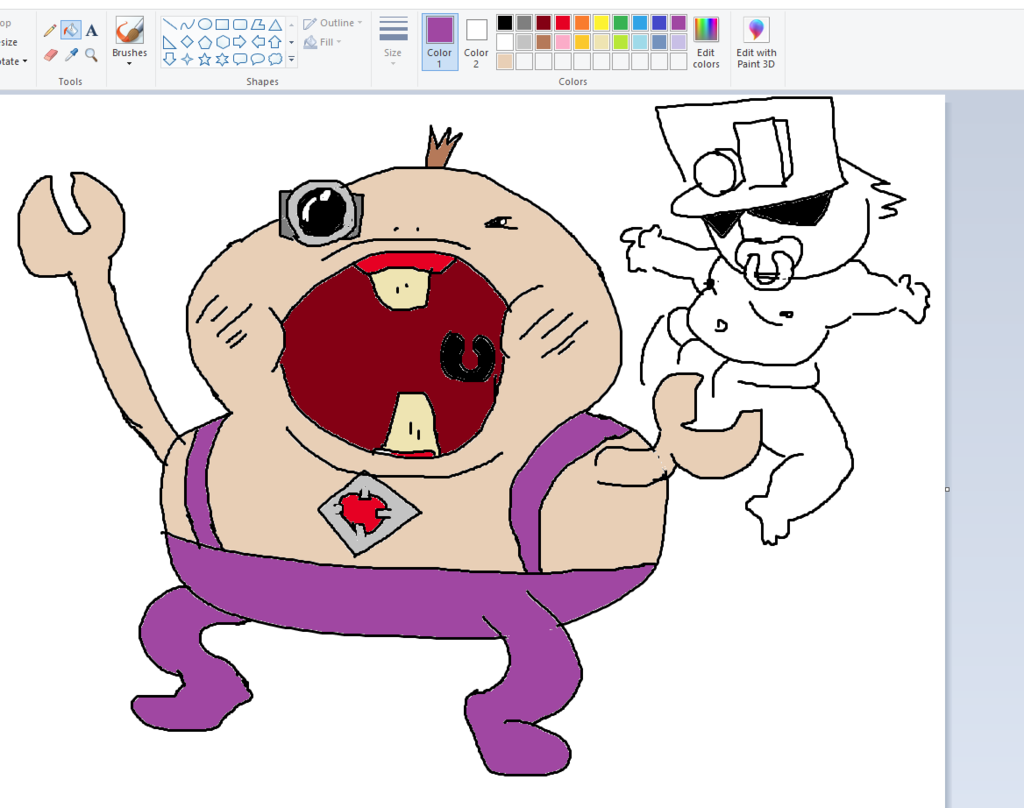Select the Magnifier tool
Image resolution: width=1024 pixels, height=808 pixels.
[91, 55]
